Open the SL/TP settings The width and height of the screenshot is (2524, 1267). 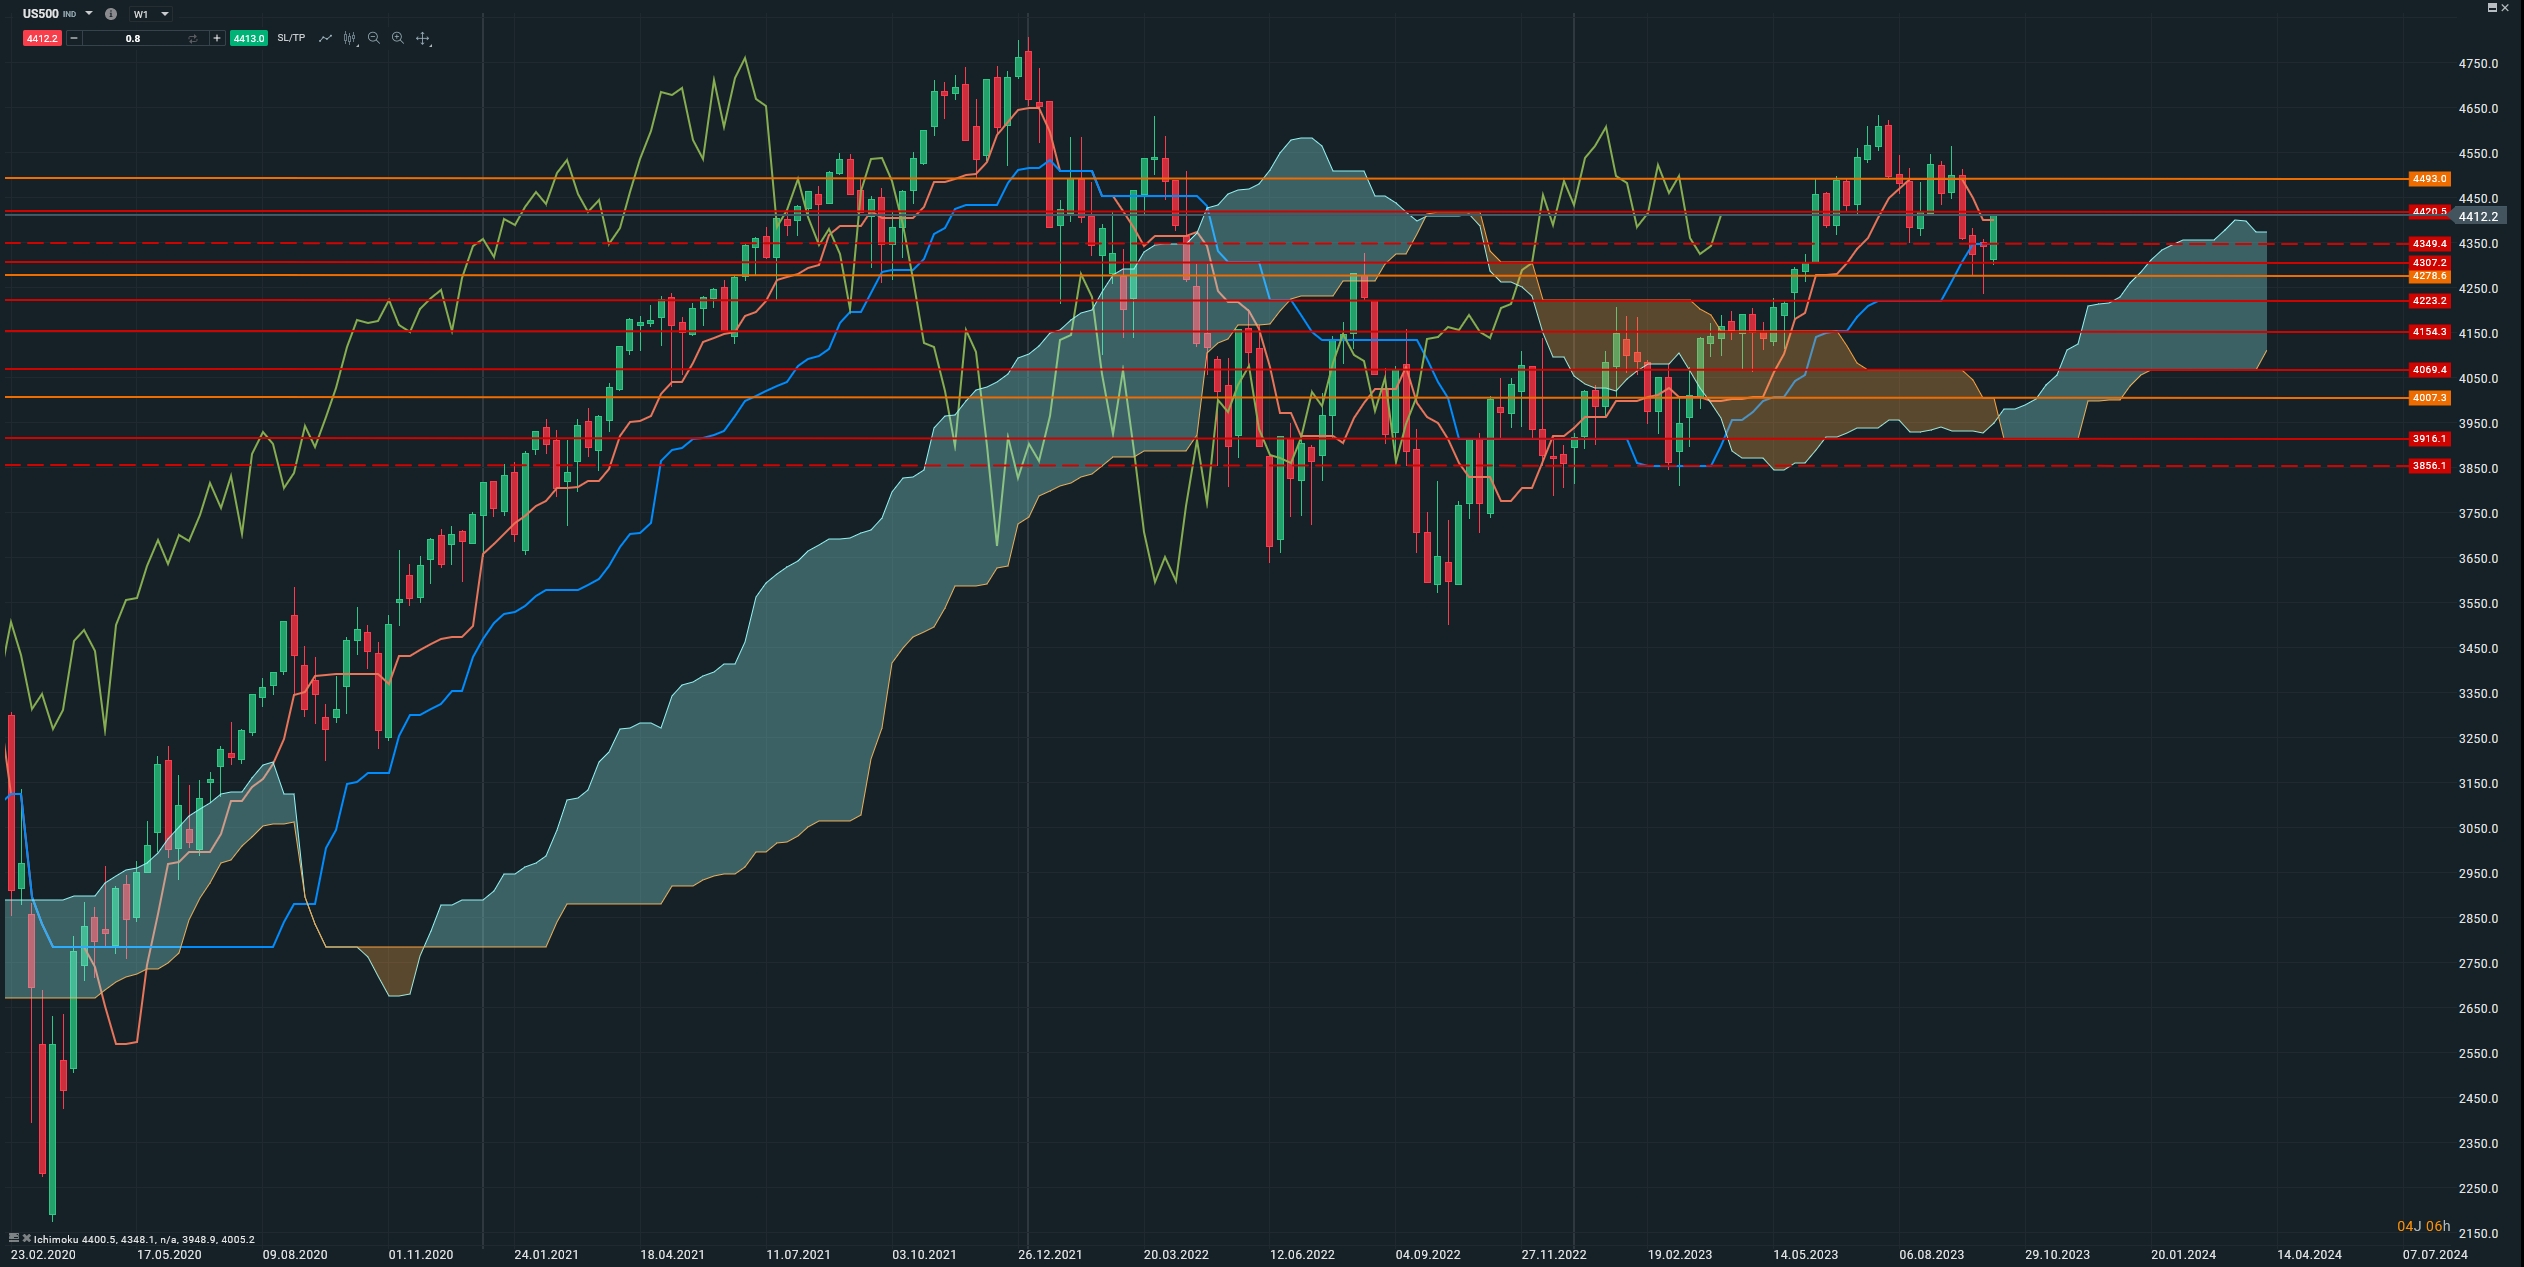click(x=291, y=38)
